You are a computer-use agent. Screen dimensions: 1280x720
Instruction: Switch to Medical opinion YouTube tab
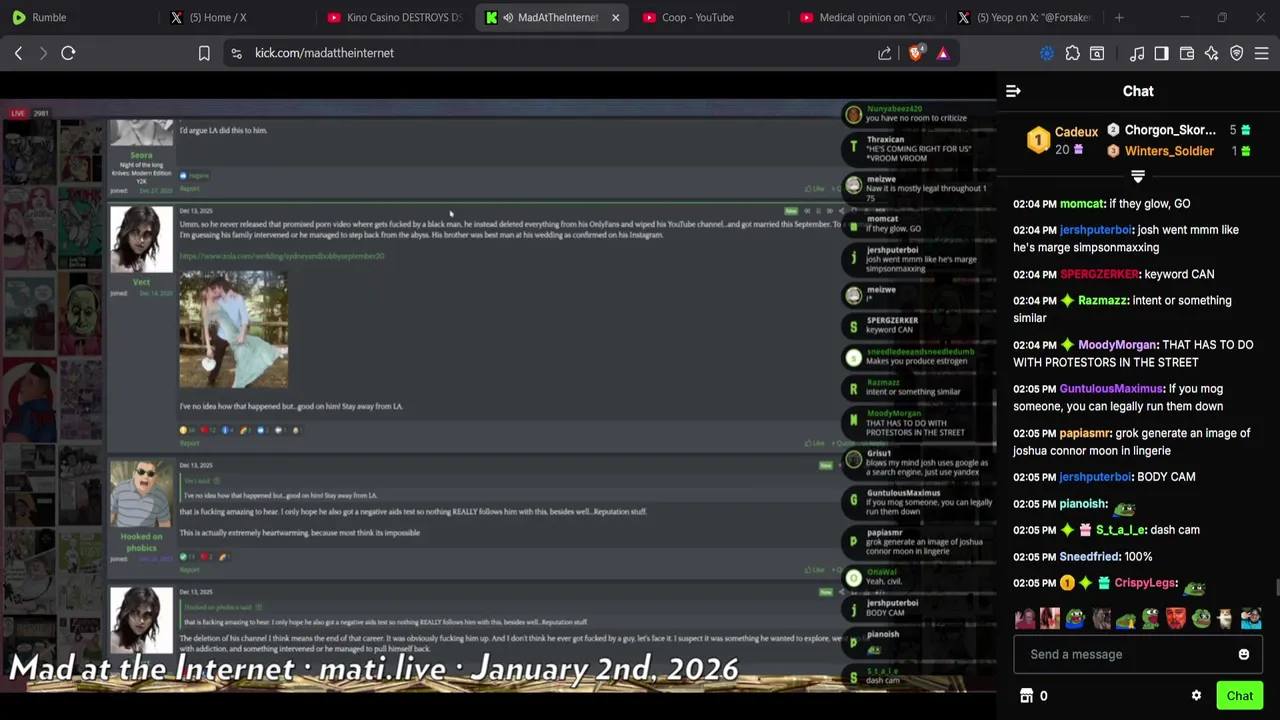866,17
